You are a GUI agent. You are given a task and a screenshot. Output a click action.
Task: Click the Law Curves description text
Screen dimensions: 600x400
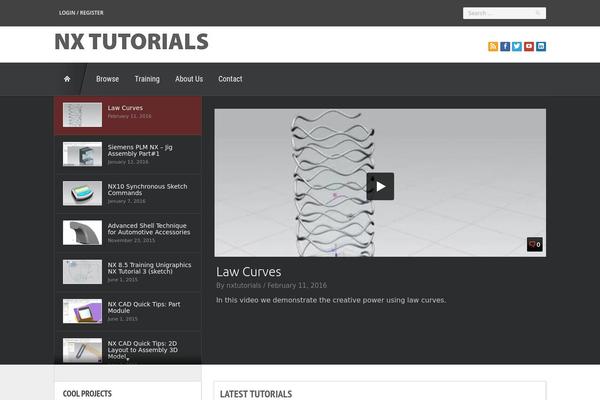pyautogui.click(x=331, y=300)
